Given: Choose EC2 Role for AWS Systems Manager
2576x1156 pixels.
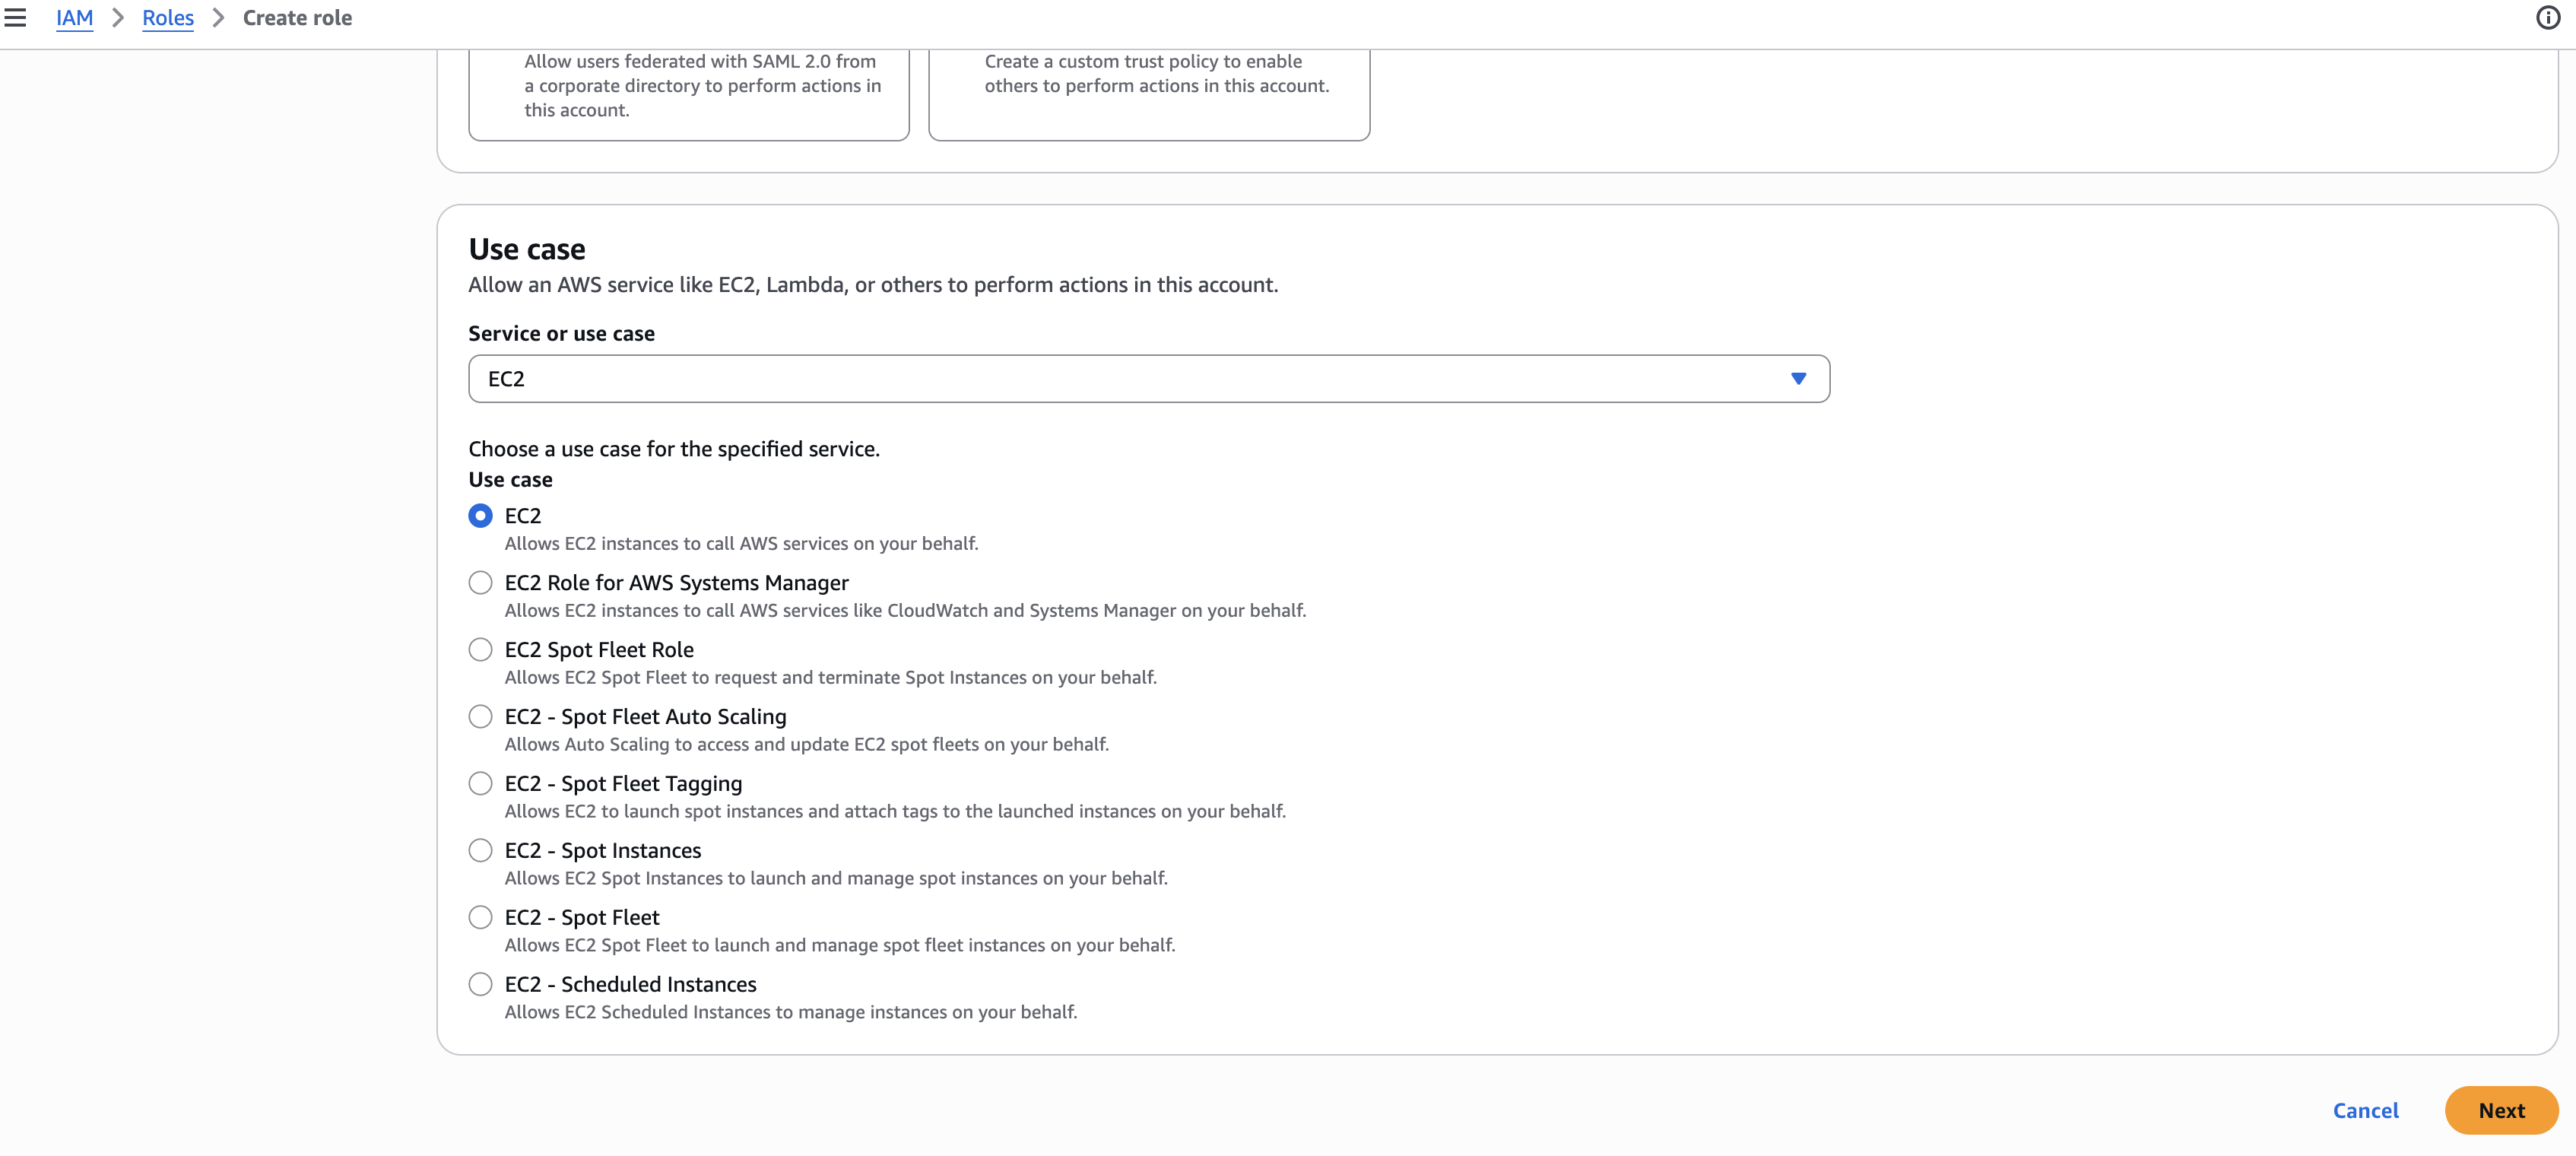Looking at the screenshot, I should click(x=480, y=583).
